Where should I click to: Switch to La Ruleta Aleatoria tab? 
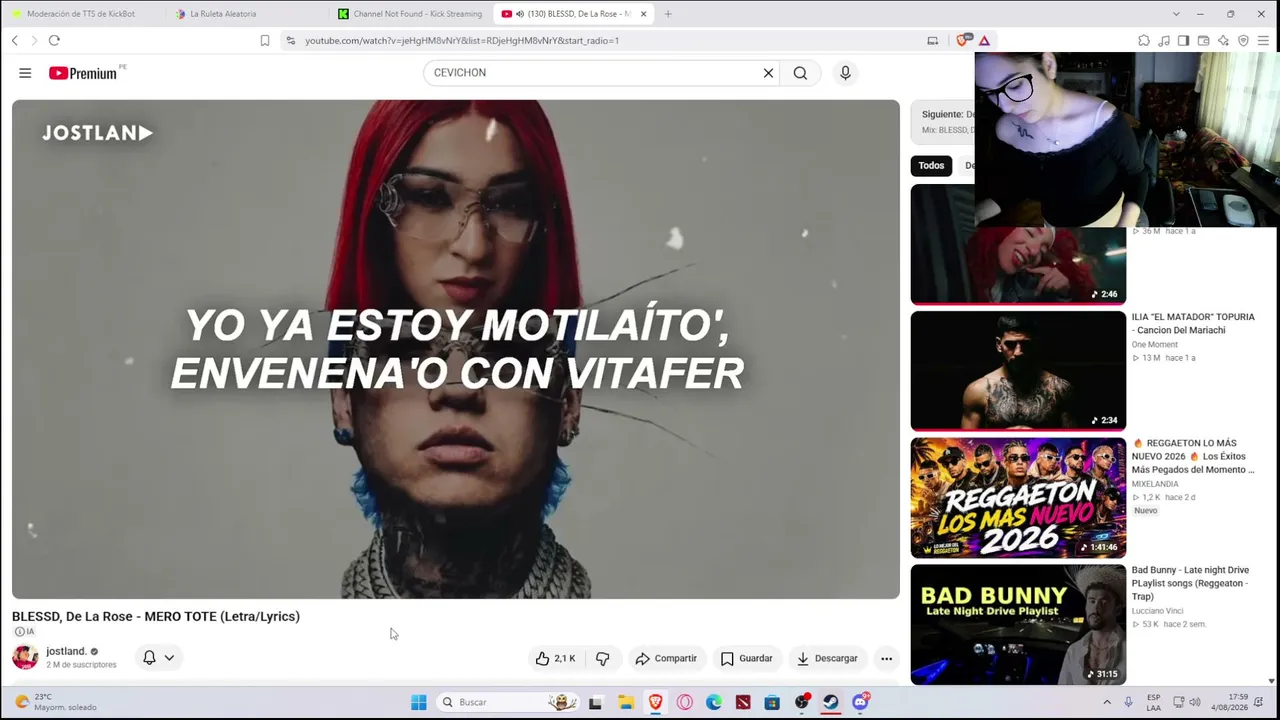(245, 14)
